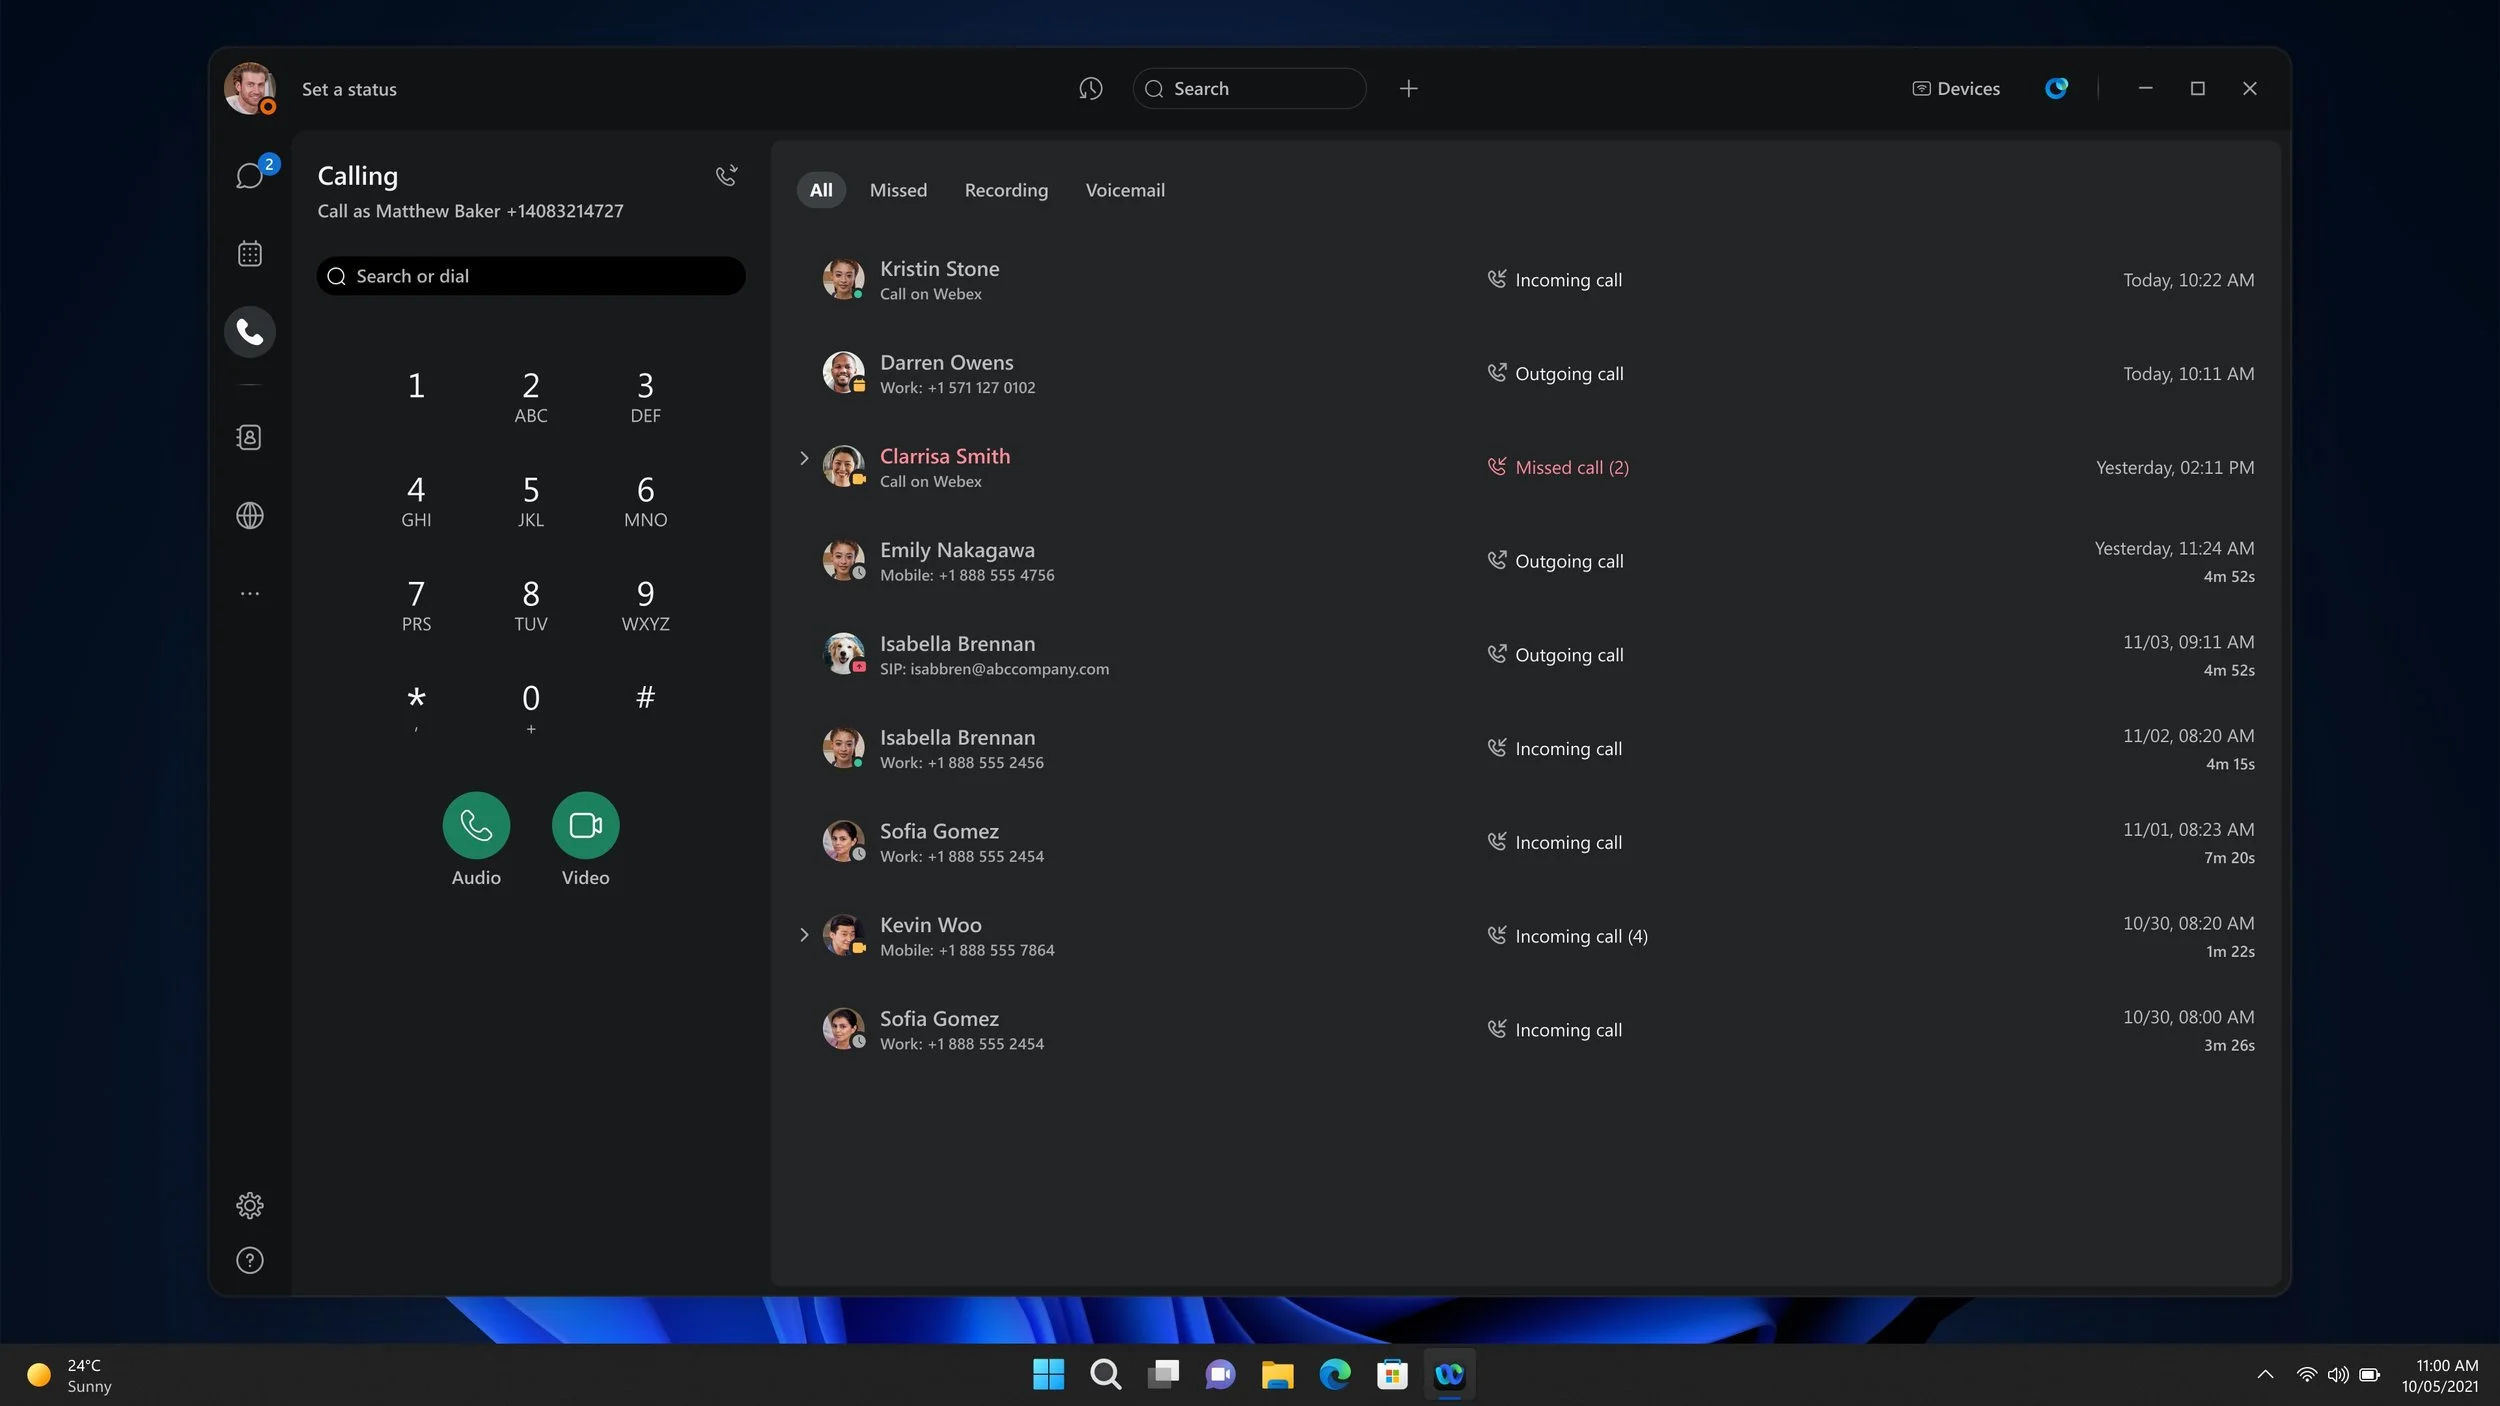Click the plus icon next to search

1408,88
